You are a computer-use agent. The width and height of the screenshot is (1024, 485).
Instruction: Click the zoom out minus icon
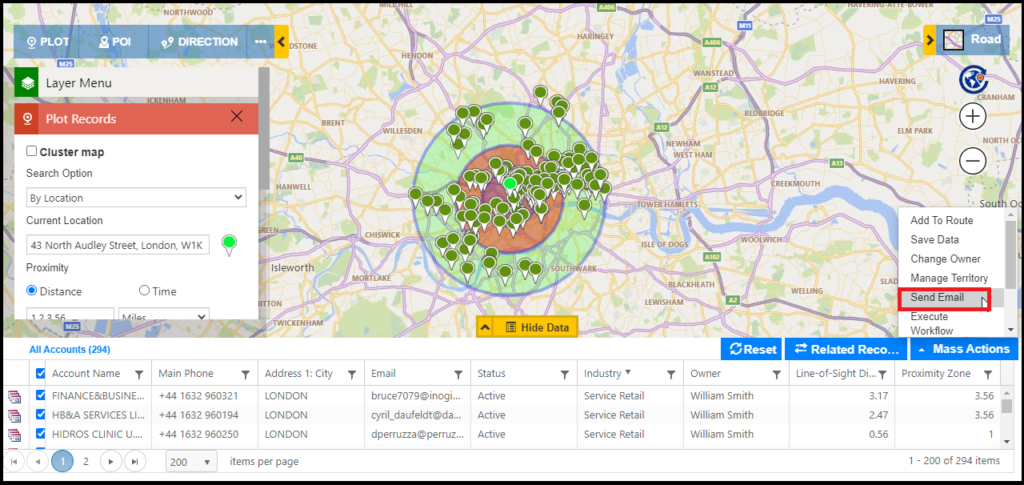[973, 160]
